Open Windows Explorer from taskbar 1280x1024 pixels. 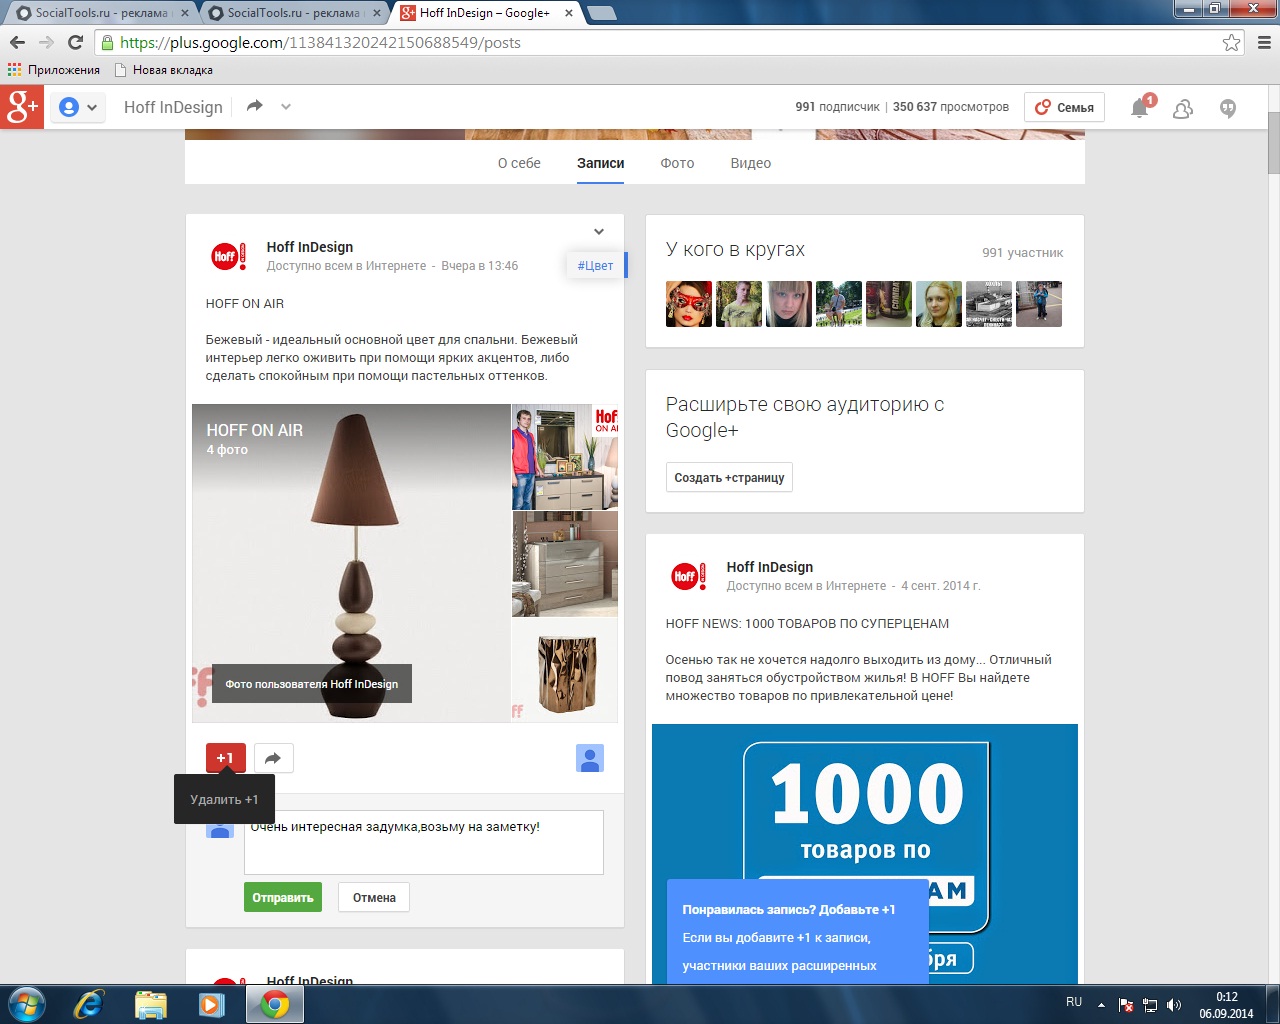point(150,1004)
